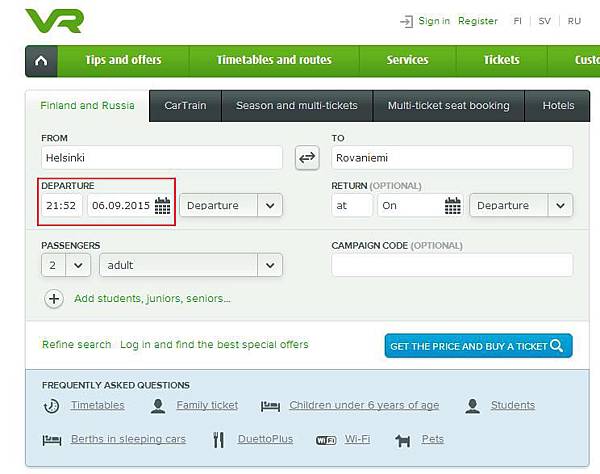Open the Timetables FAQ link
The image size is (600, 474).
coord(98,406)
